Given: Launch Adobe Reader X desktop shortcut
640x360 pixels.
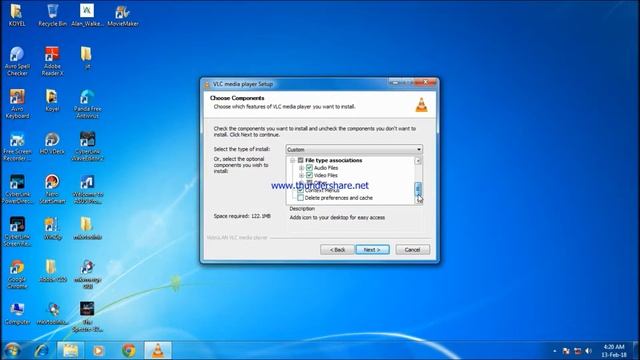Looking at the screenshot, I should 52,61.
